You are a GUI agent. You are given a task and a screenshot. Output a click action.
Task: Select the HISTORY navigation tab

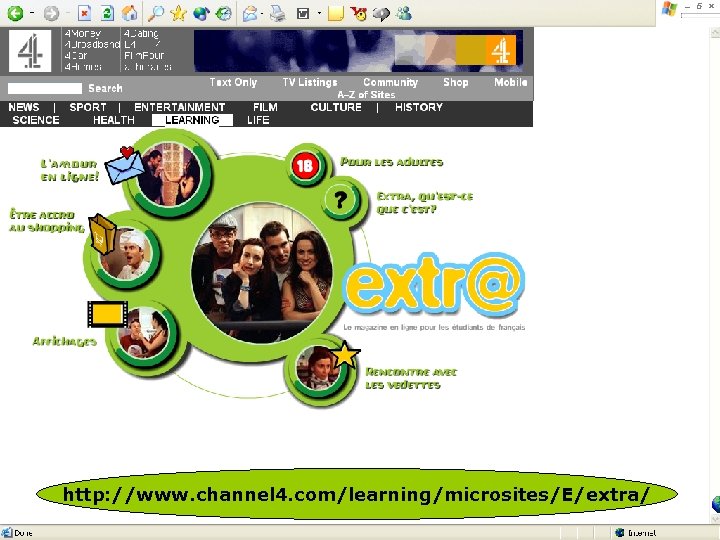[419, 107]
